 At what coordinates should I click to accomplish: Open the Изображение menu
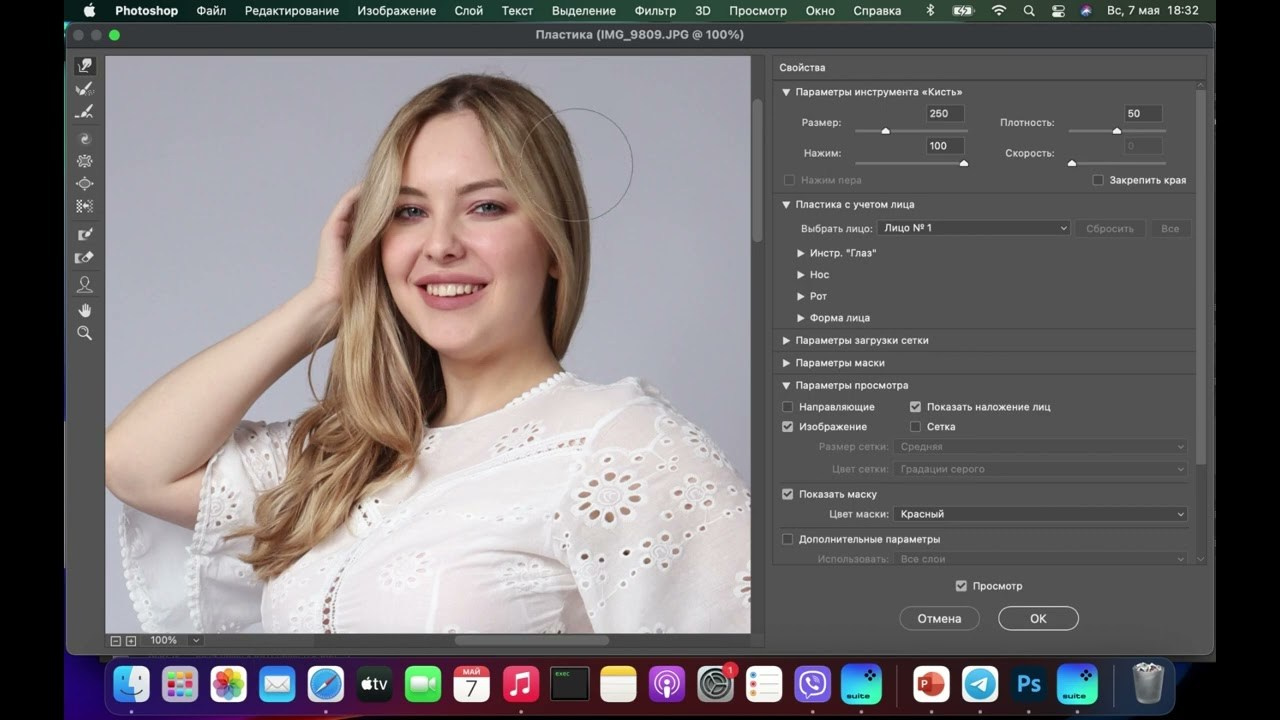(x=396, y=11)
